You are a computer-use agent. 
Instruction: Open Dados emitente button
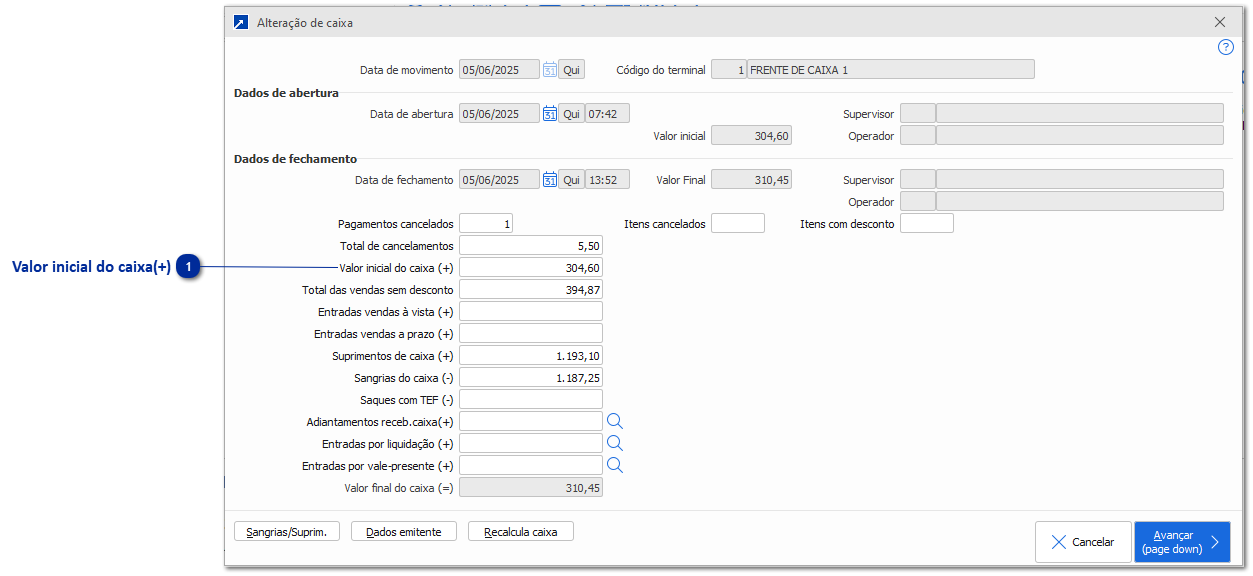[x=404, y=532]
